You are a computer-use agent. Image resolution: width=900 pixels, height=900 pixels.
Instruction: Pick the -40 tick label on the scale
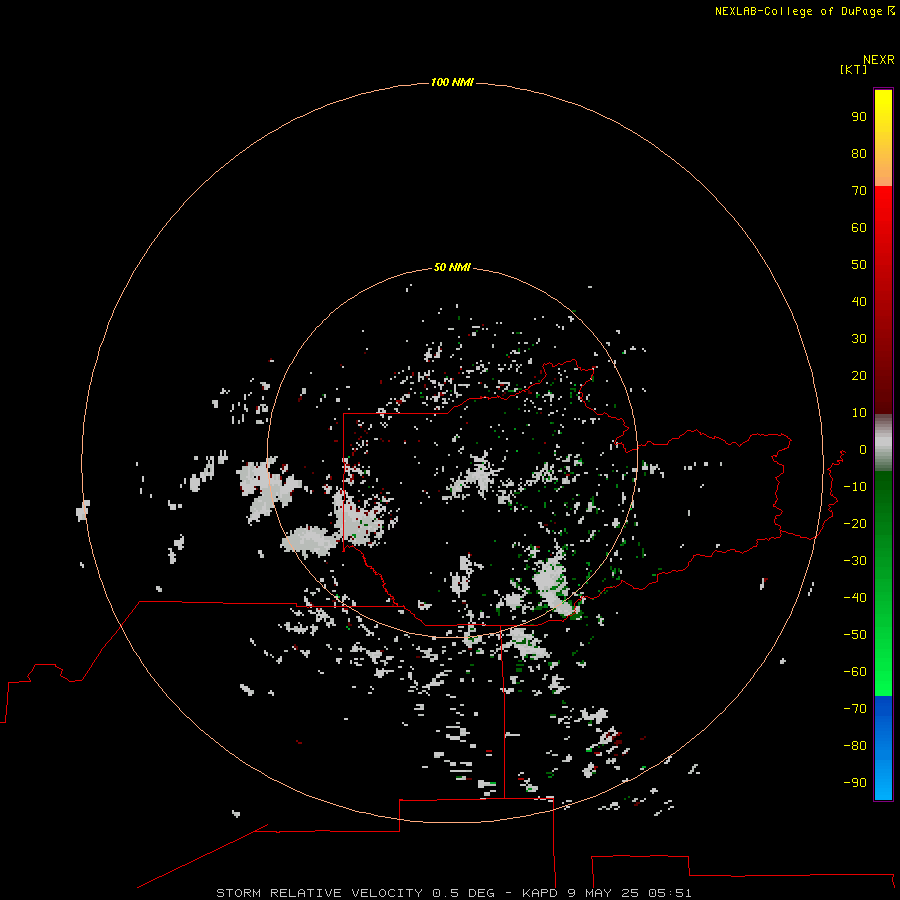pyautogui.click(x=855, y=598)
